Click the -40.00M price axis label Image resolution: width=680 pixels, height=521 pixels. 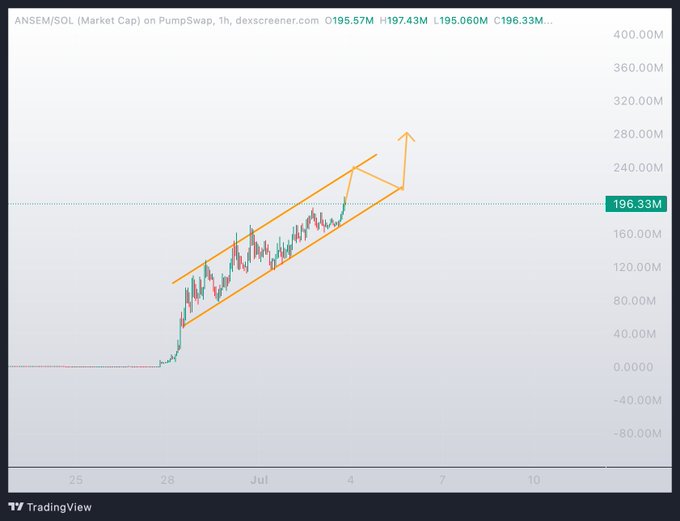(x=637, y=400)
